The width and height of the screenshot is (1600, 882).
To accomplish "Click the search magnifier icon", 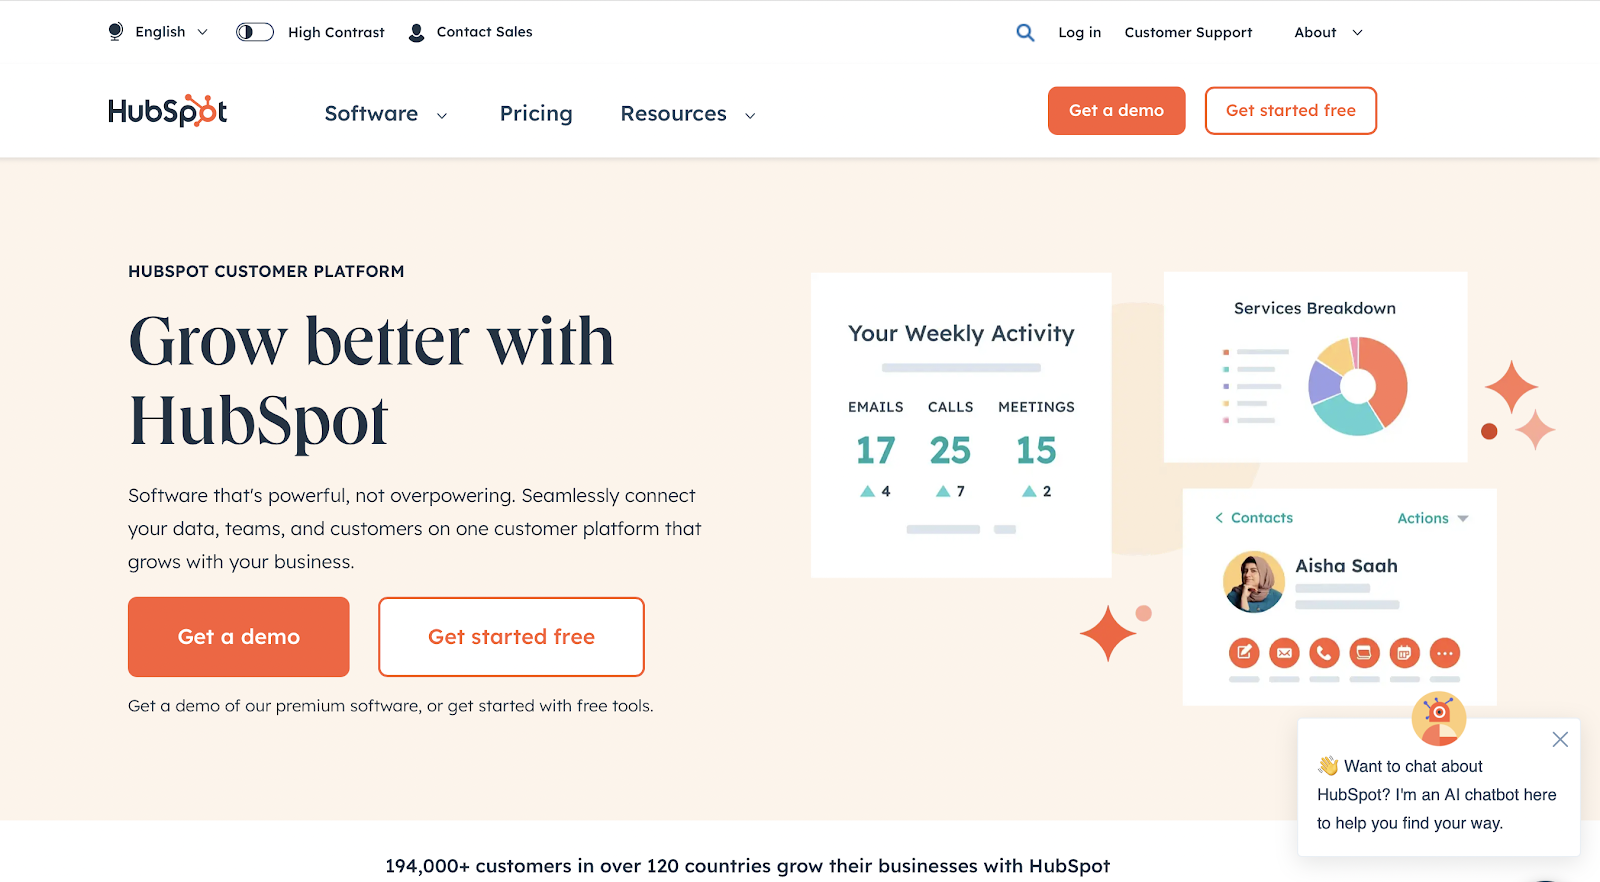I will 1025,32.
